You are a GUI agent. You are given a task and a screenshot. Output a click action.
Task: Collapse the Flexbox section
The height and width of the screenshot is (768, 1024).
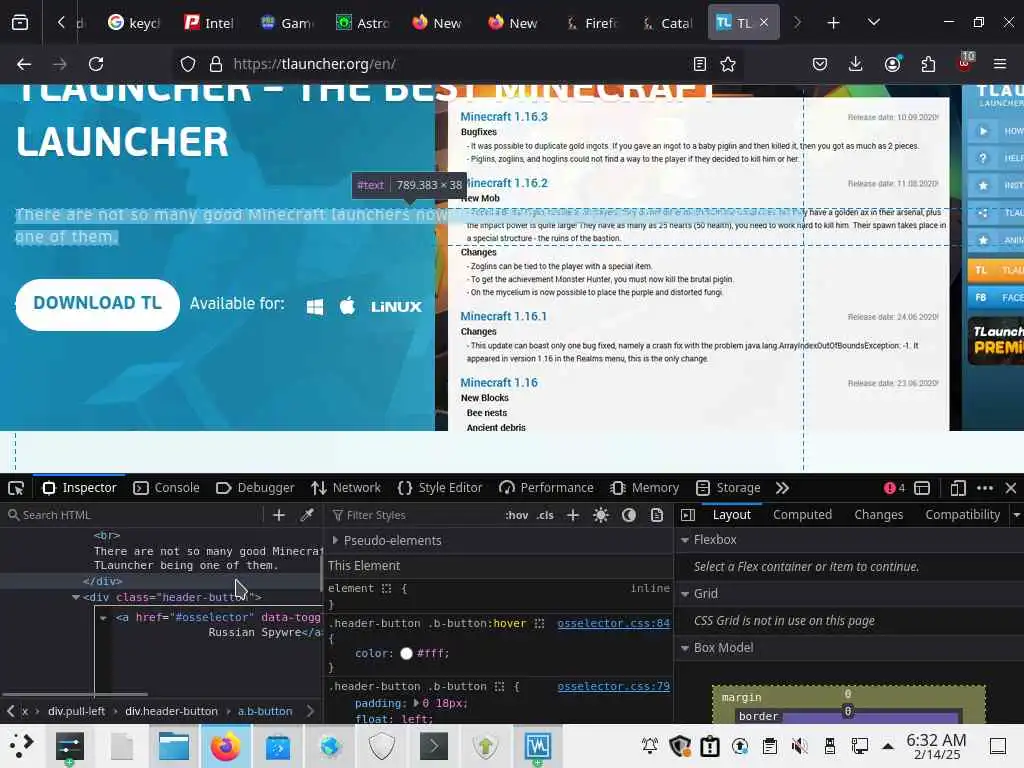(685, 540)
